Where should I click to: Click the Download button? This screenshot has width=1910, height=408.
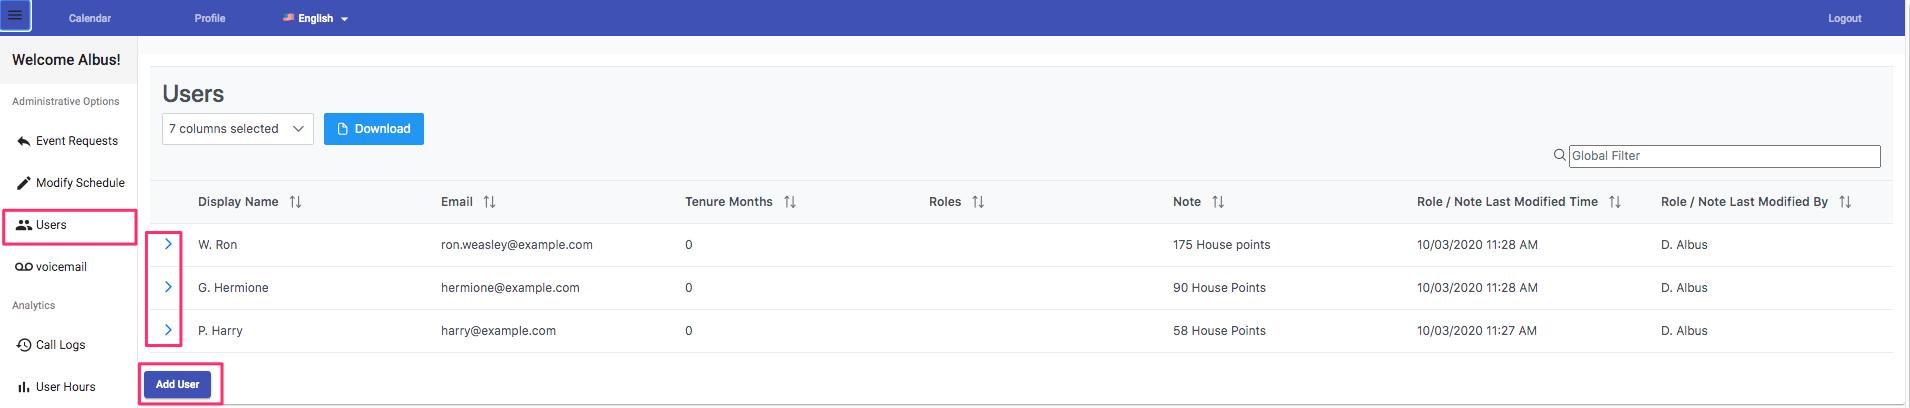pos(374,129)
